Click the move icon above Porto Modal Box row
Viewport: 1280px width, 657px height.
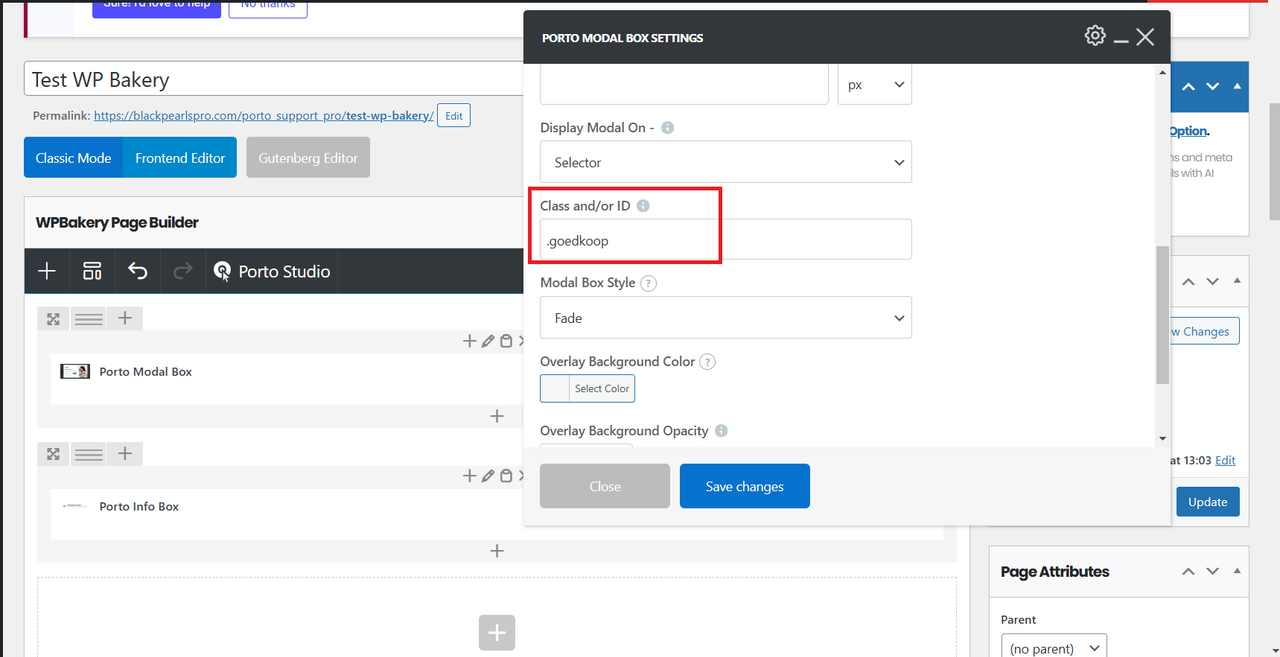point(53,319)
